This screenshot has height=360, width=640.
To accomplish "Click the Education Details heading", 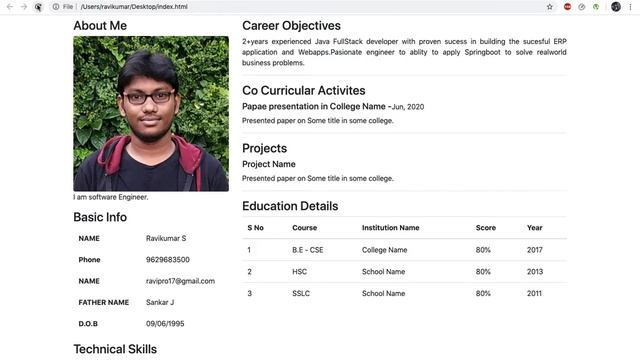I will (290, 206).
